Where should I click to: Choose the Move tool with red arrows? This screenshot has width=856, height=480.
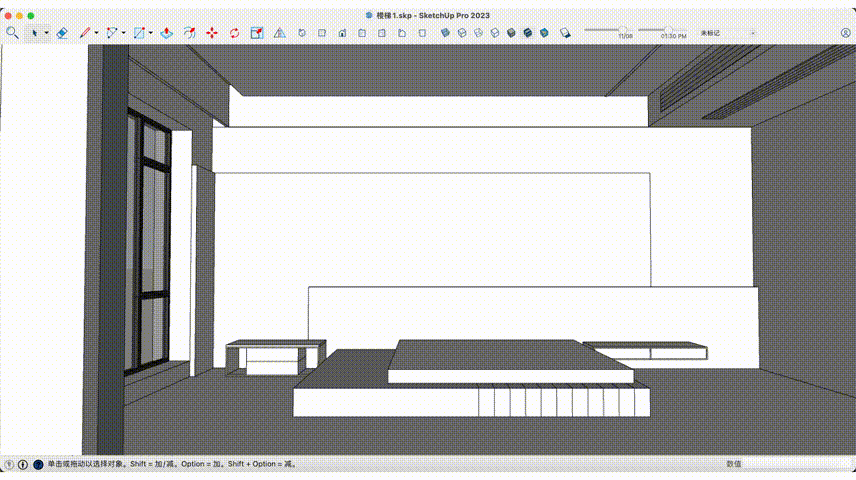click(x=212, y=33)
